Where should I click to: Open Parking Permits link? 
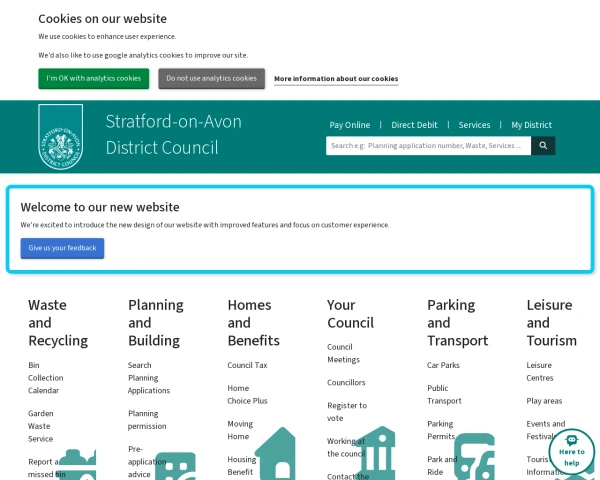pyautogui.click(x=441, y=430)
